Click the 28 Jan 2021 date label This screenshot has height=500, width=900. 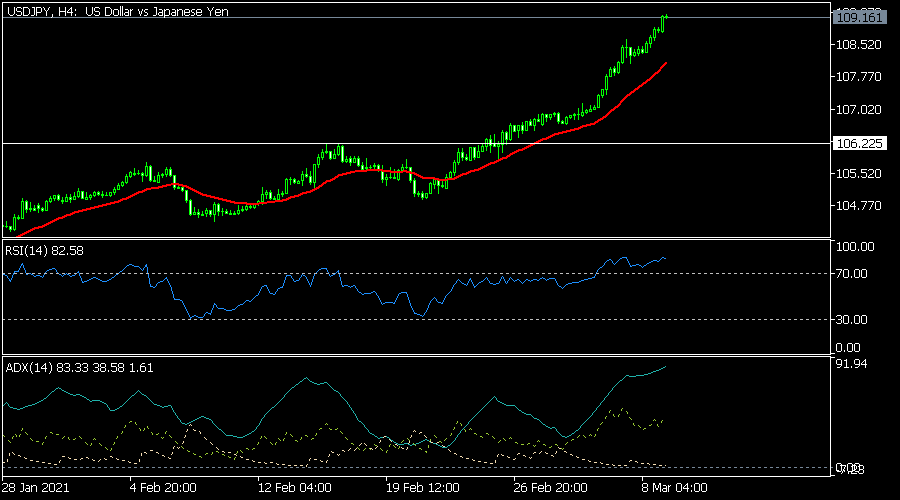click(x=35, y=488)
